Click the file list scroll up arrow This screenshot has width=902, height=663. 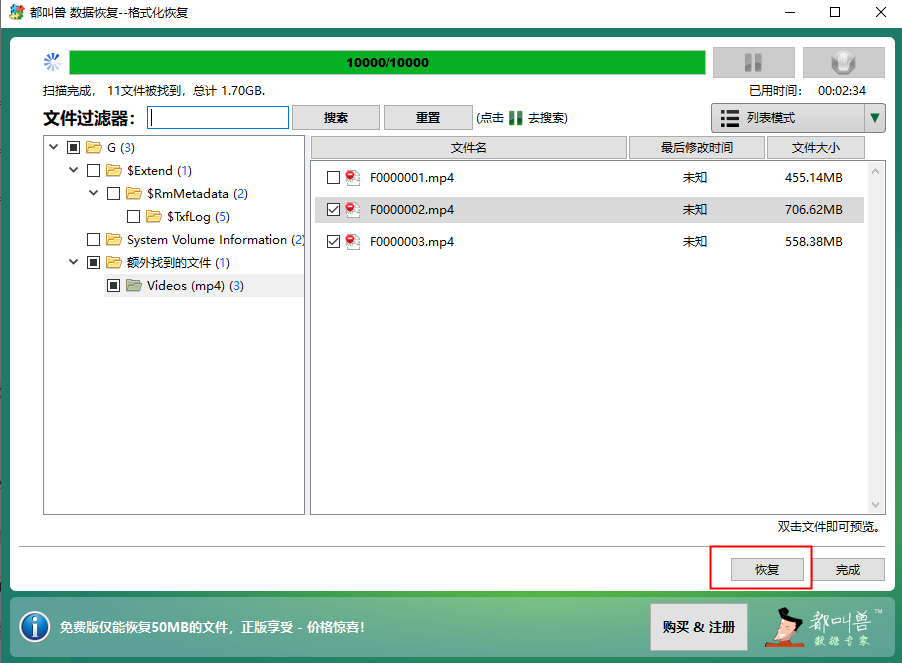pyautogui.click(x=875, y=171)
